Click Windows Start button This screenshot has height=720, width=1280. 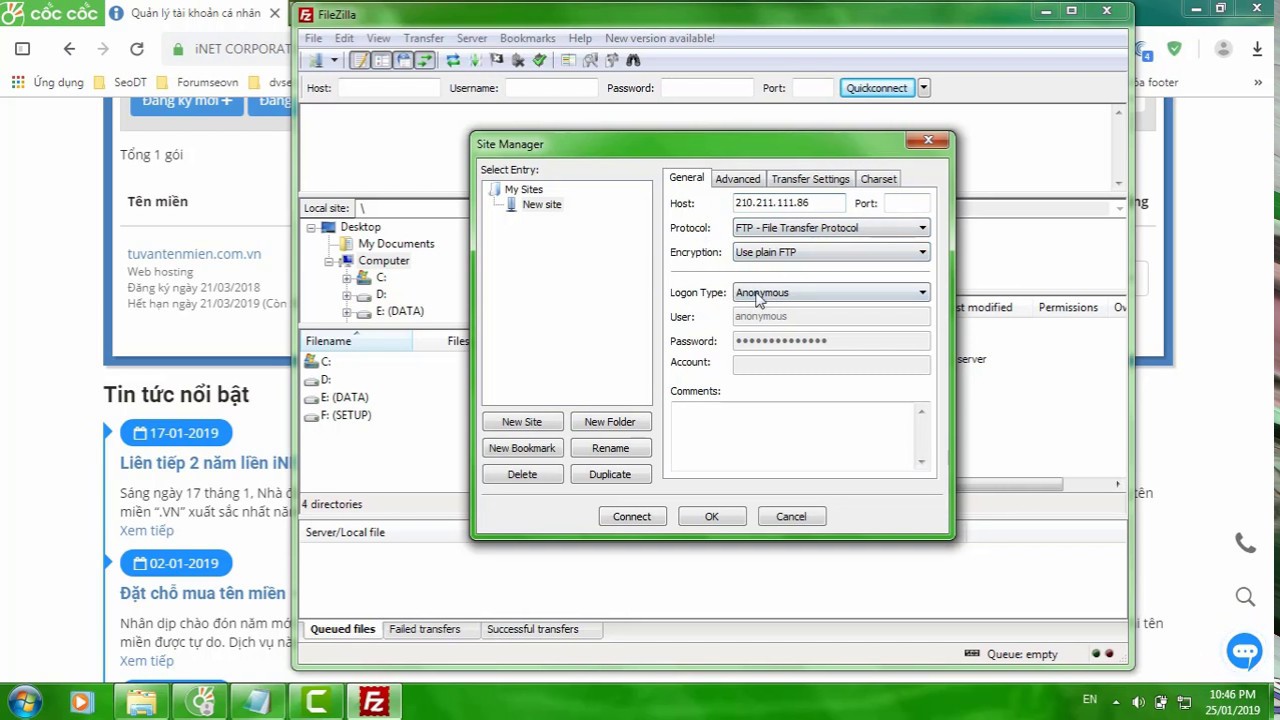tap(24, 701)
